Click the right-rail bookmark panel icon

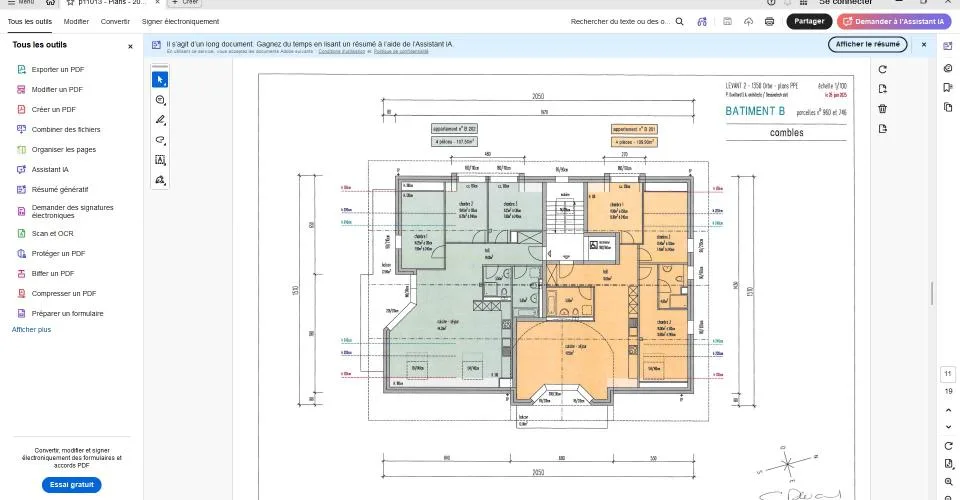click(x=948, y=88)
